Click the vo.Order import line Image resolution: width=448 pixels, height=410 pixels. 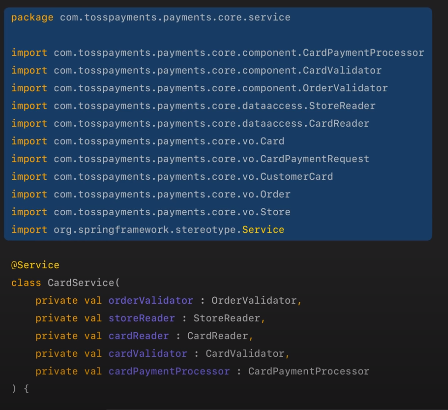[151, 194]
